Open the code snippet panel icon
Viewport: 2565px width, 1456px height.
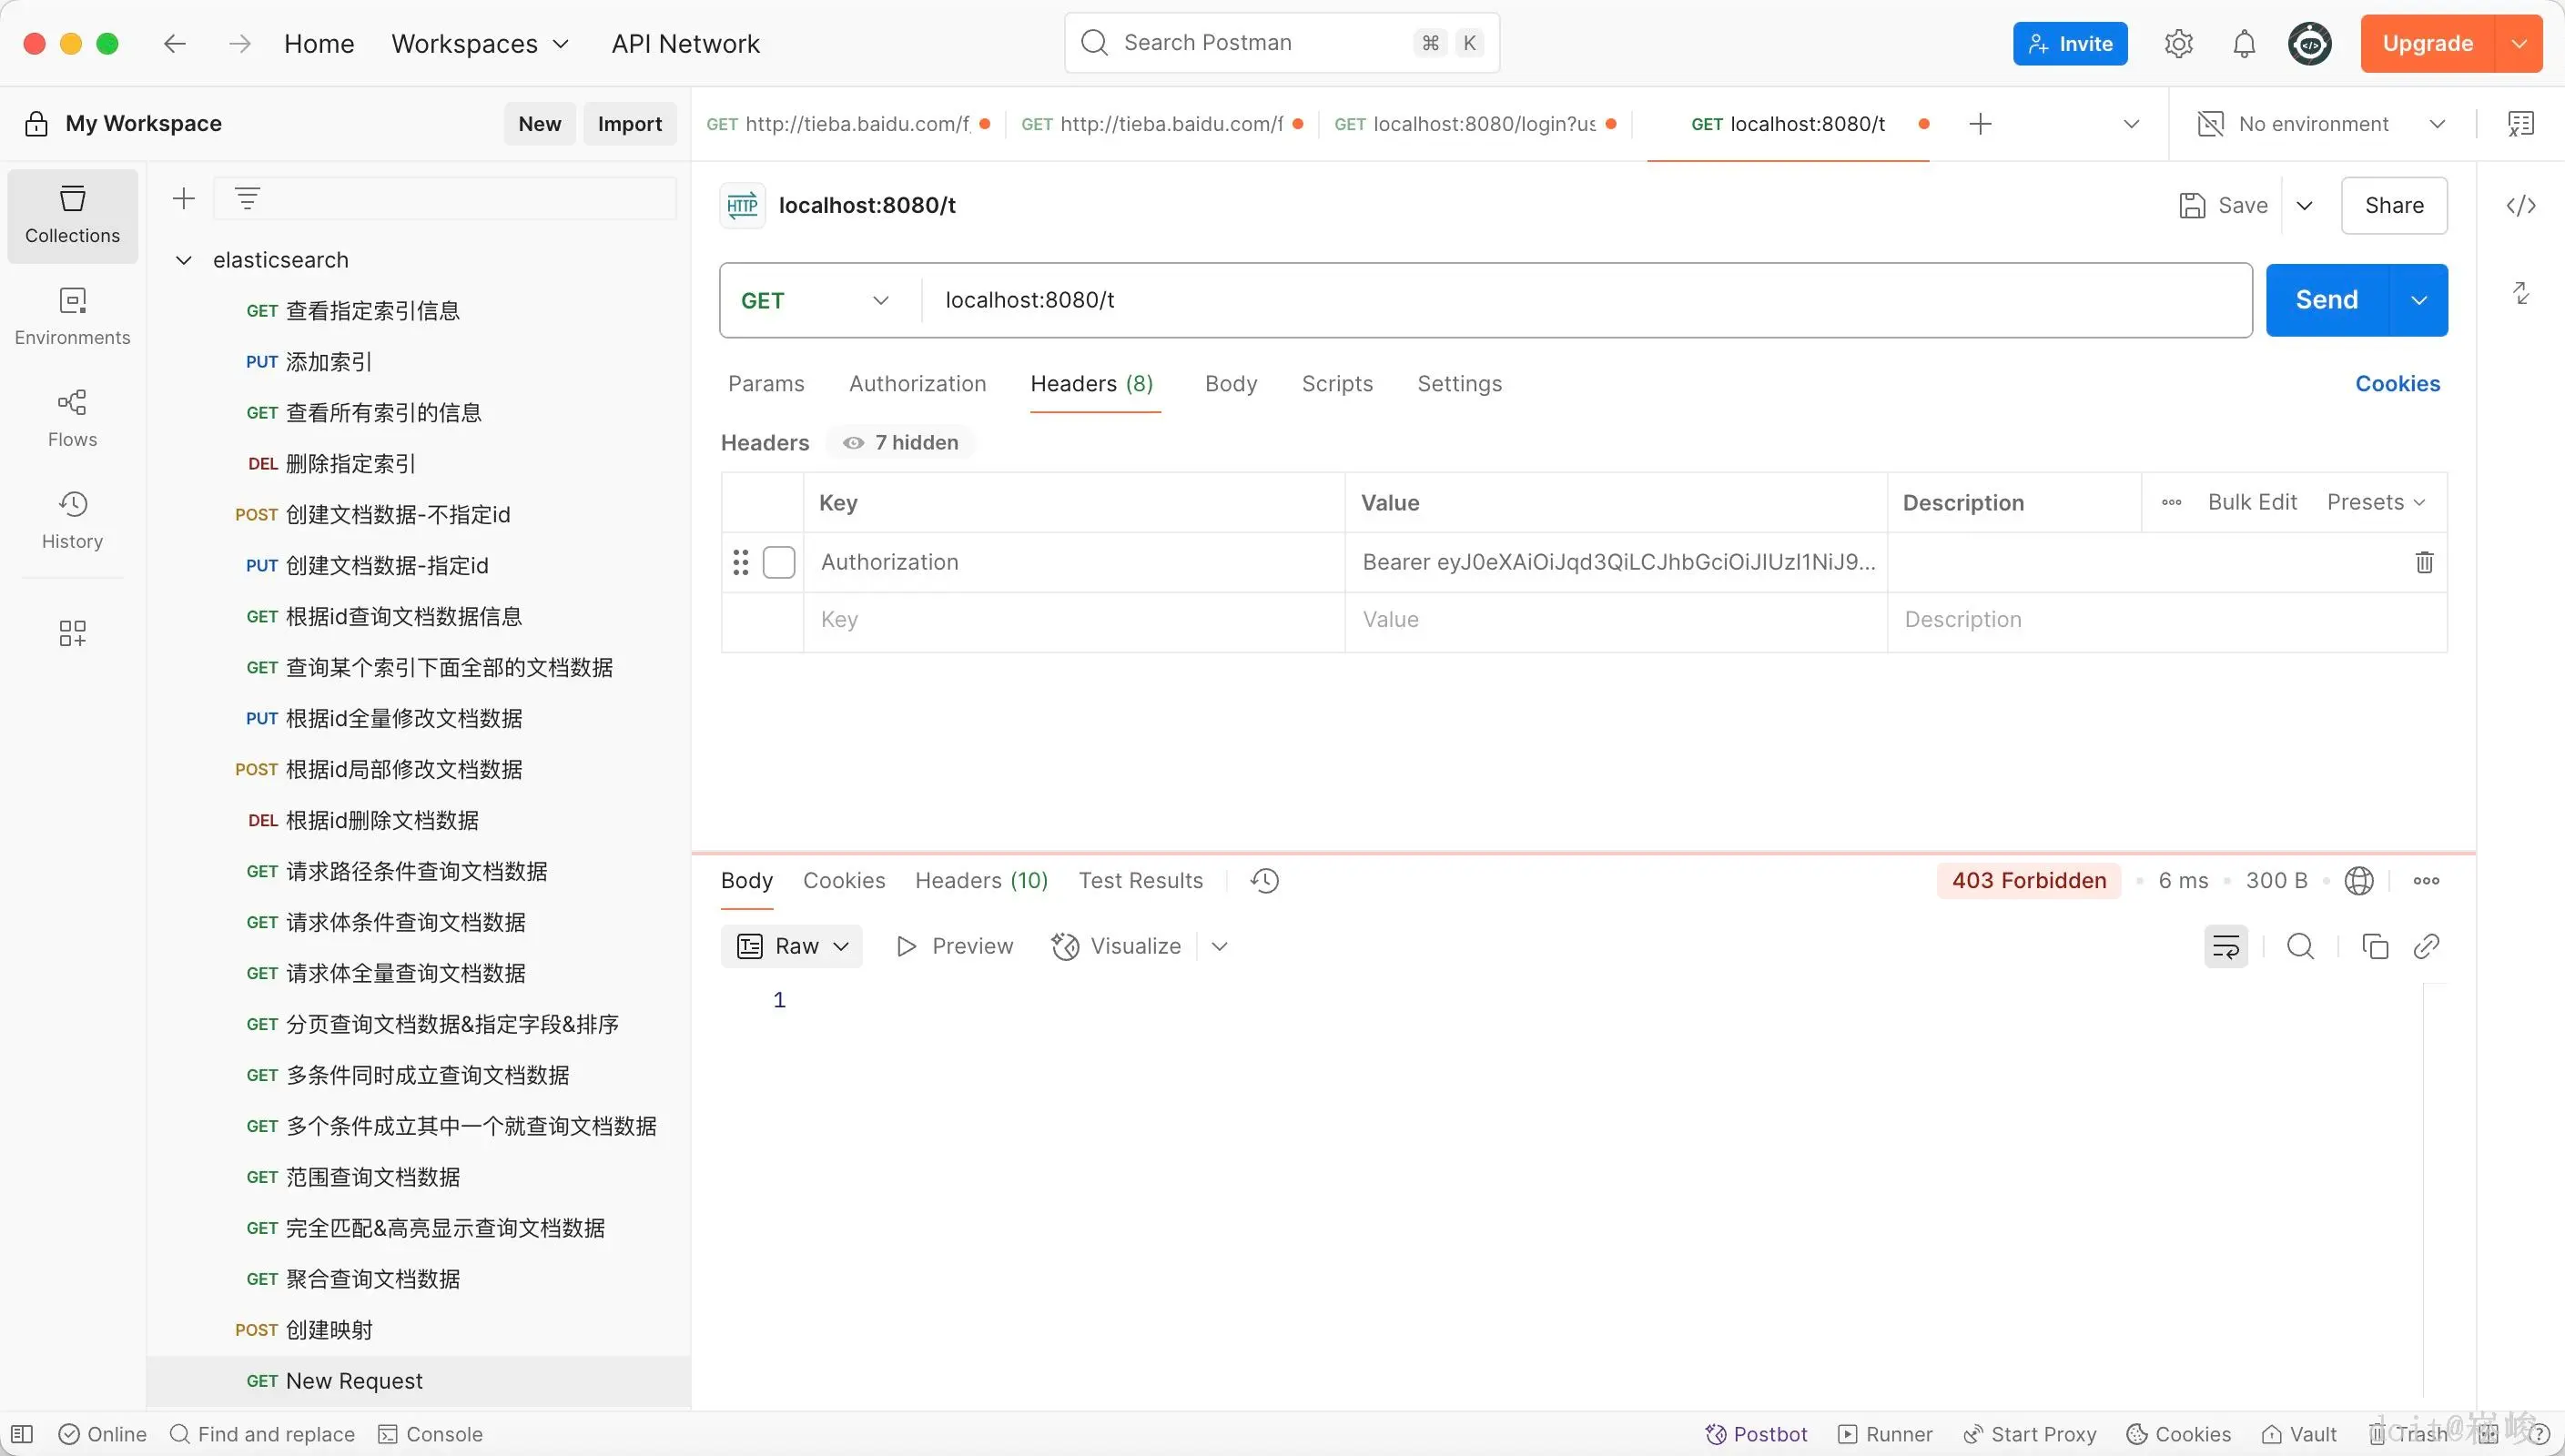pos(2520,206)
